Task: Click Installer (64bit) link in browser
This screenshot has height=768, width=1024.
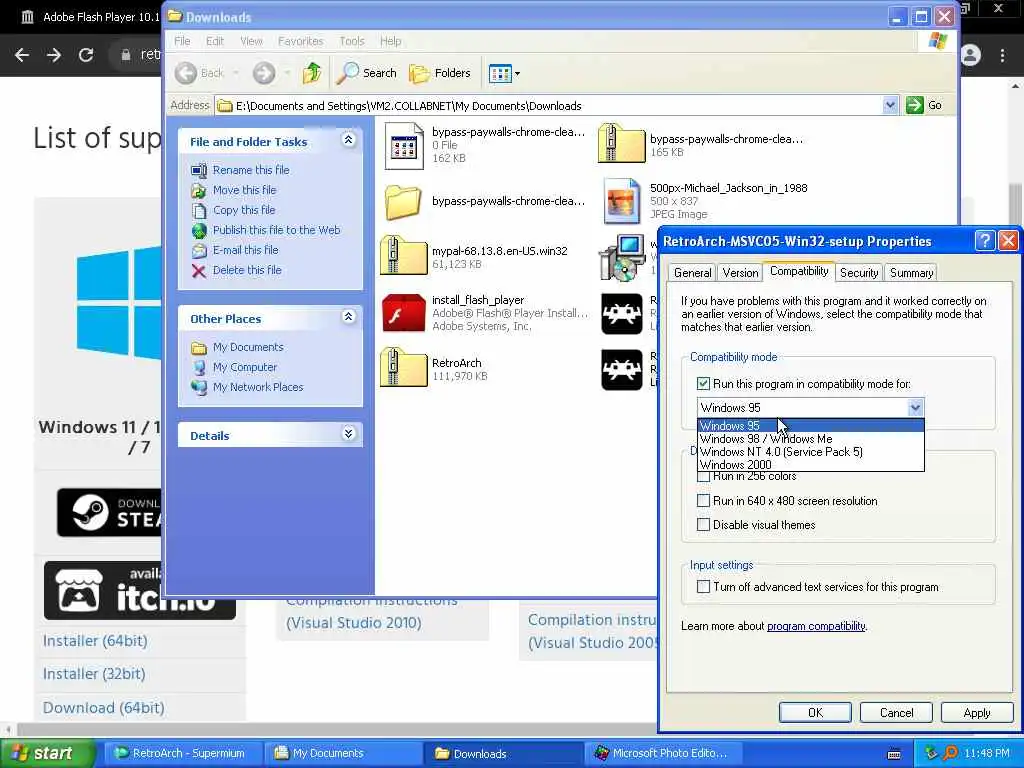Action: [95, 641]
